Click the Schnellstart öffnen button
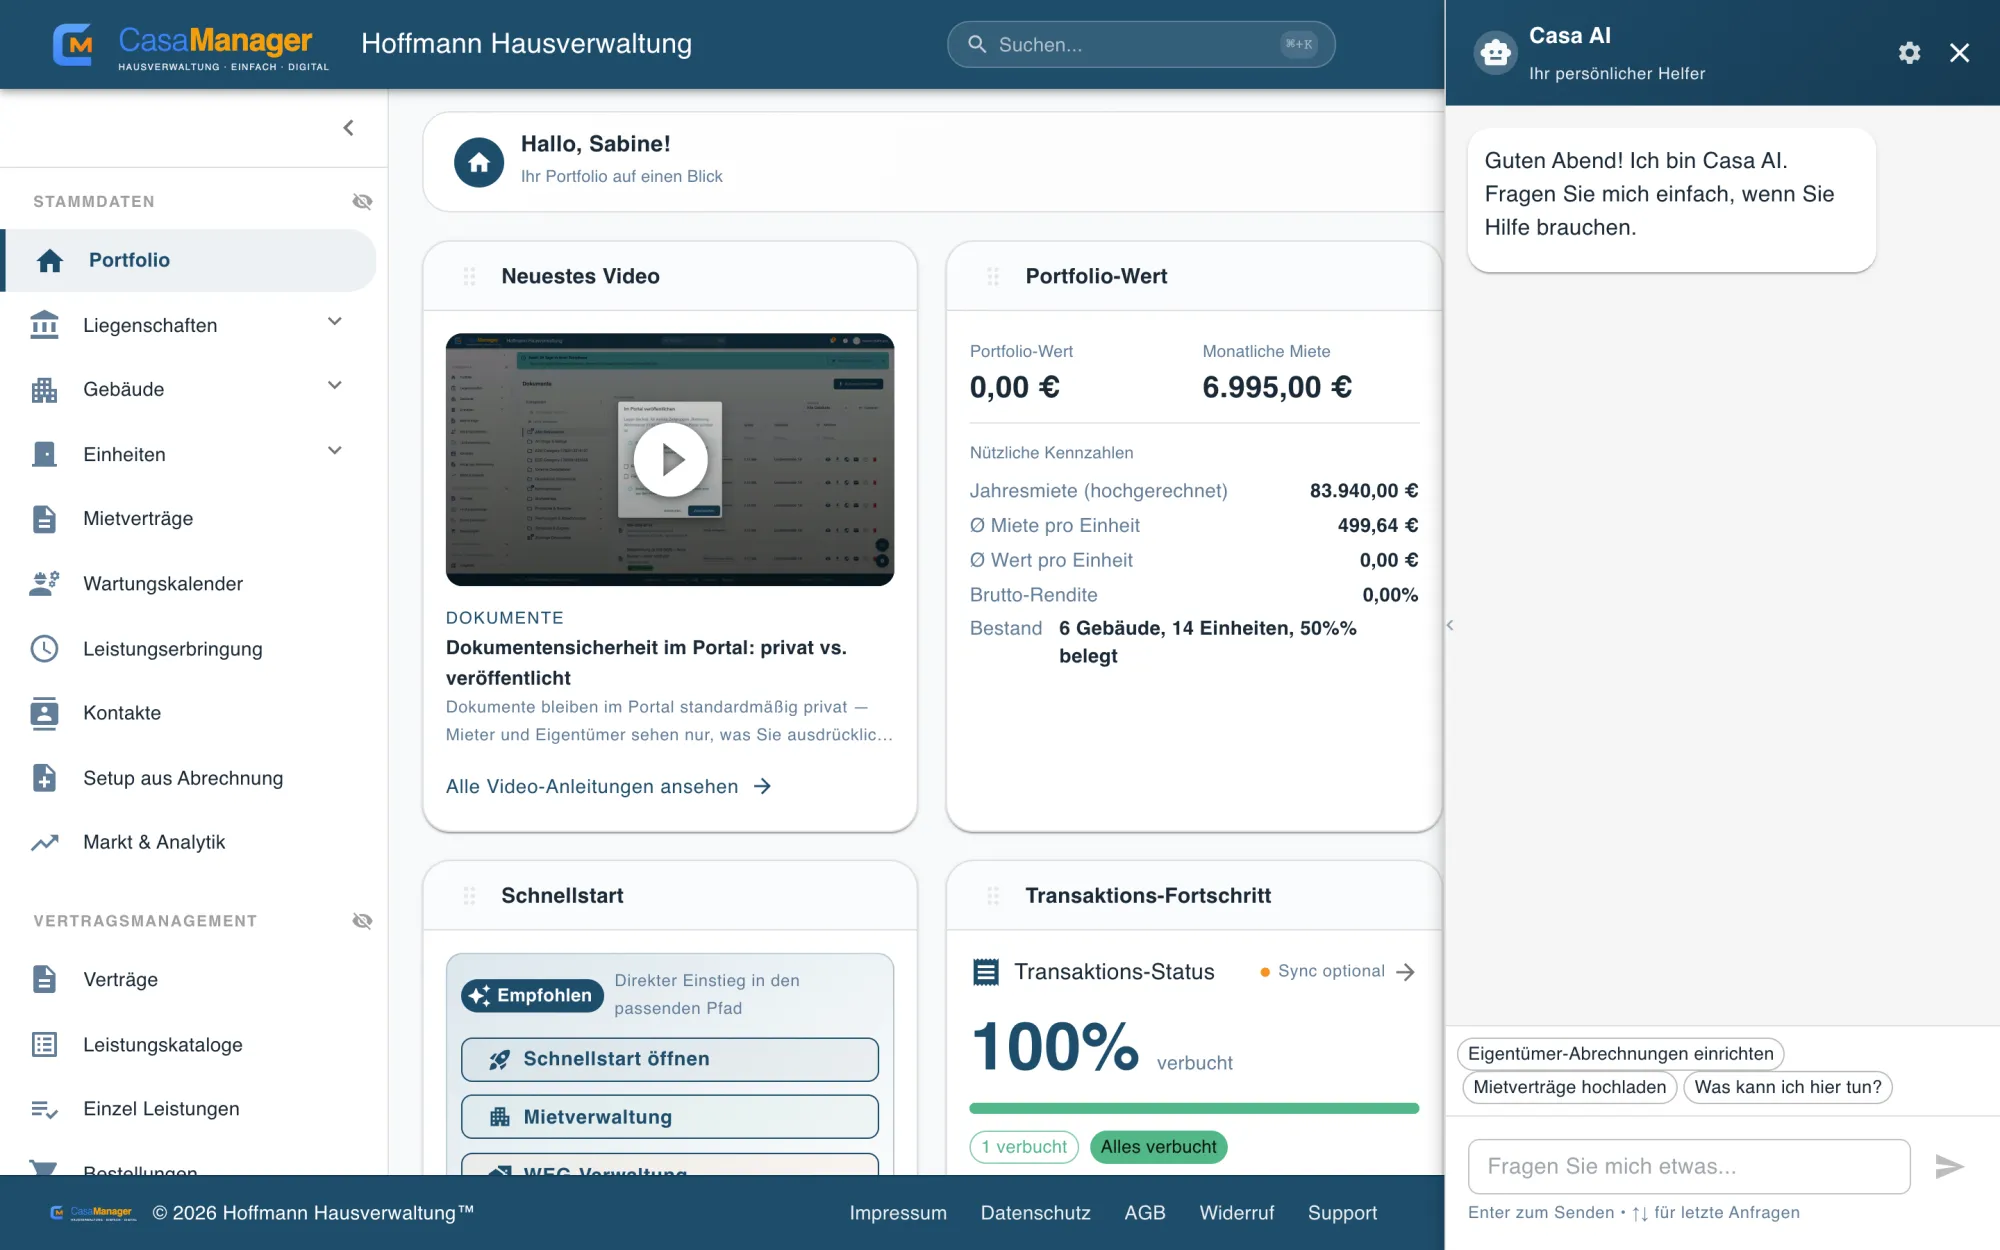 (669, 1059)
